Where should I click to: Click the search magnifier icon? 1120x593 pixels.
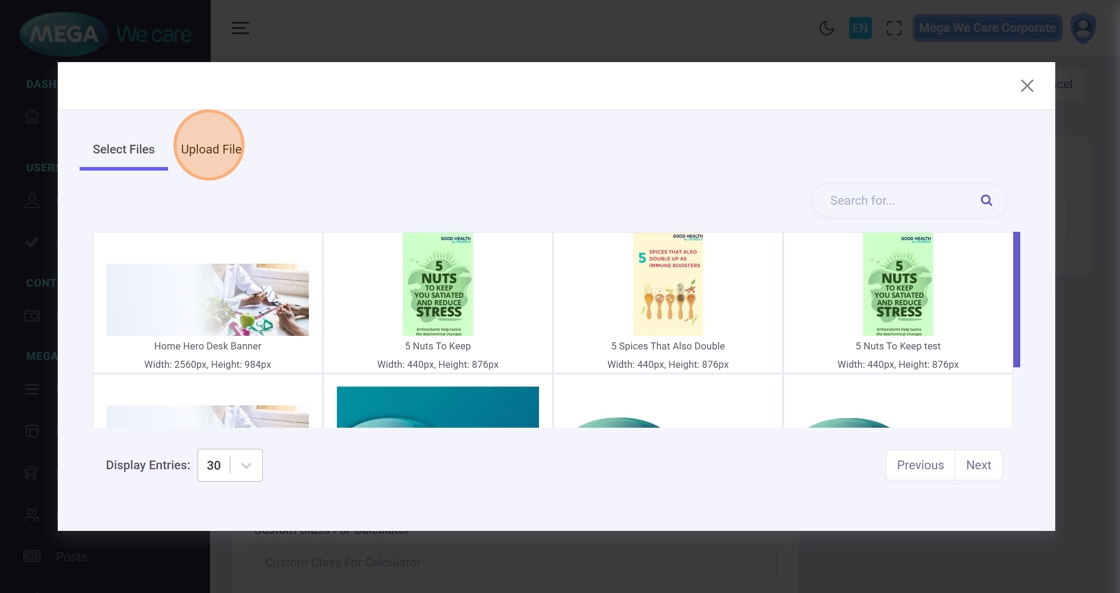(x=986, y=200)
